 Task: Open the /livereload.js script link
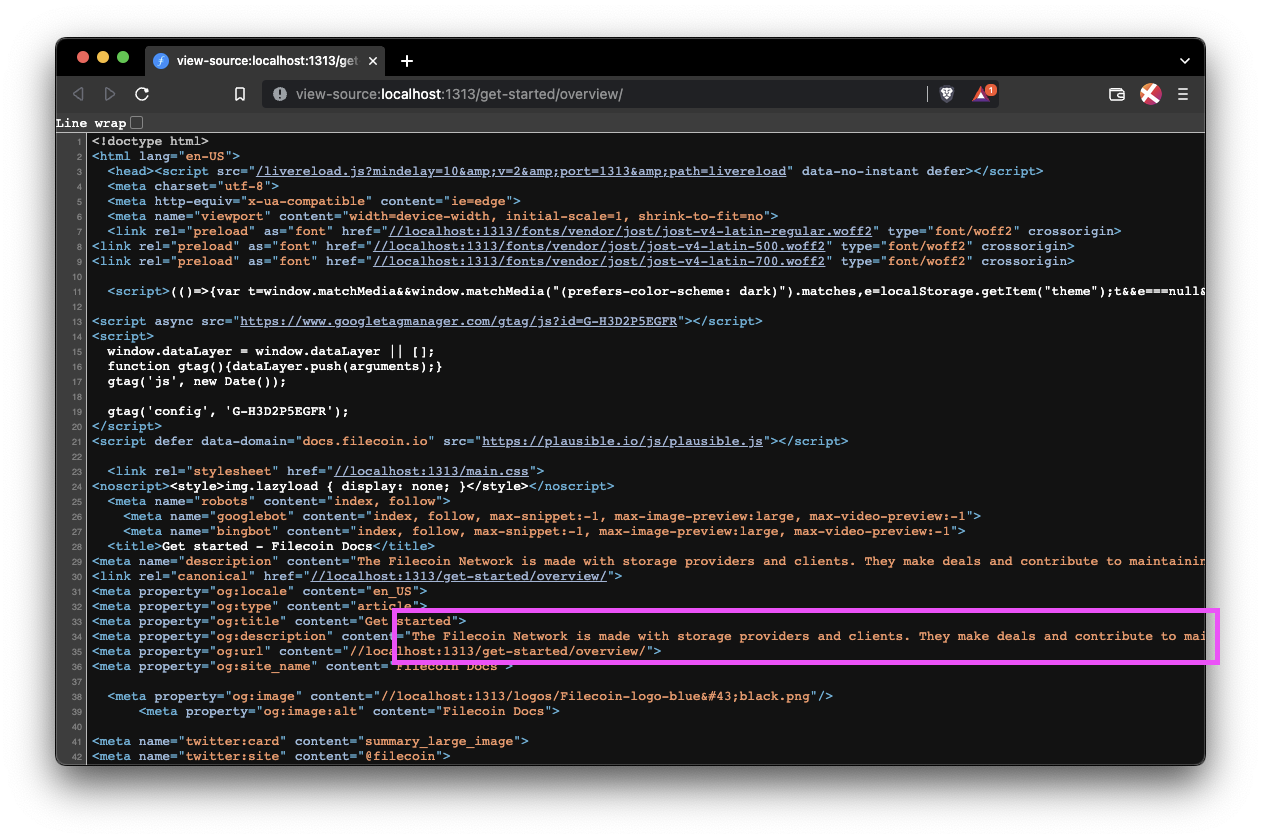tap(521, 171)
